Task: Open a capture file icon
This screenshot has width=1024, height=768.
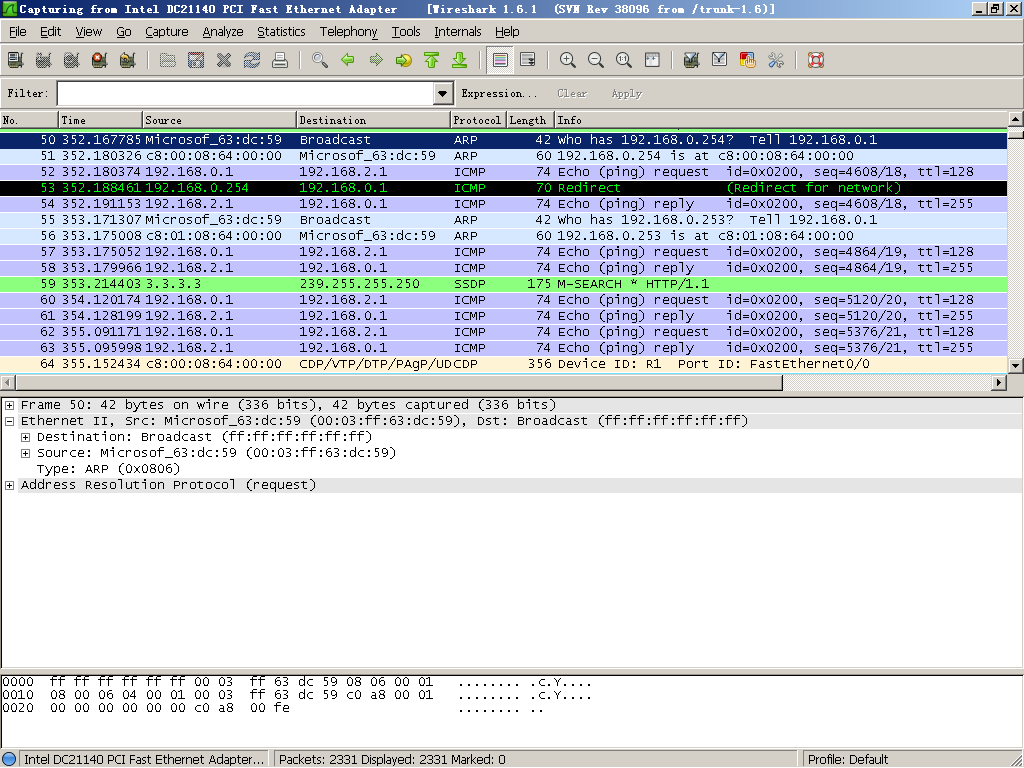Action: [x=168, y=61]
